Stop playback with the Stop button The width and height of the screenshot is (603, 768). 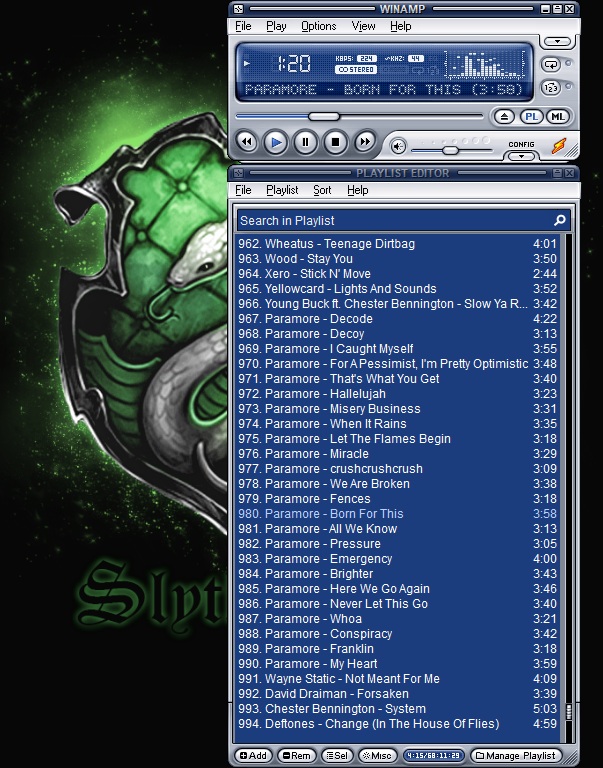point(336,142)
